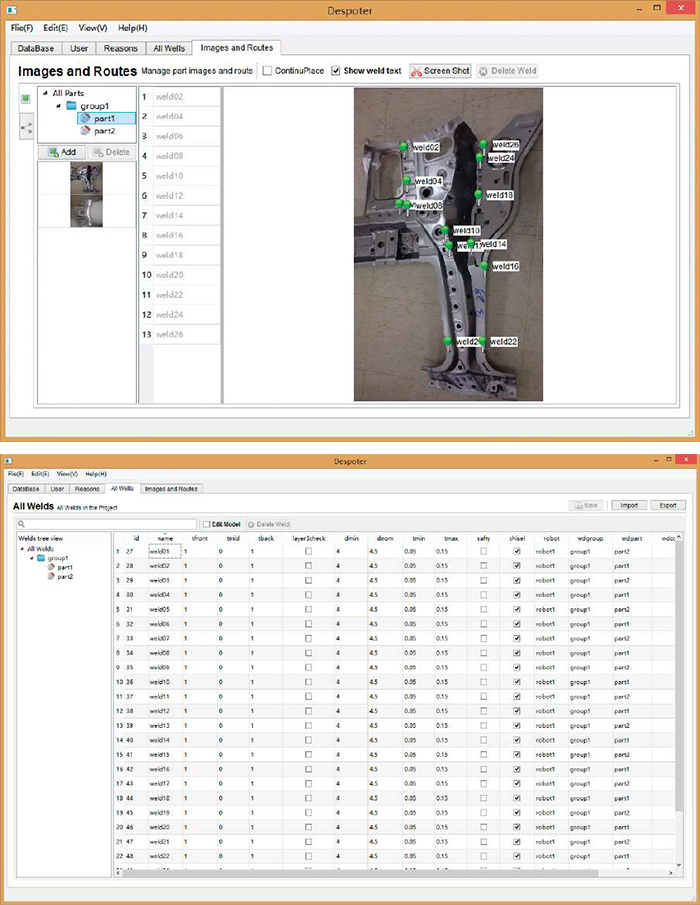This screenshot has height=905, width=700.
Task: Check the safty box in the weld03 row
Action: tap(484, 580)
